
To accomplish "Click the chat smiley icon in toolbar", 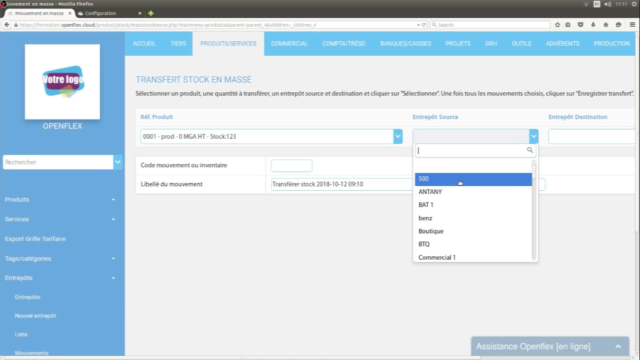I will tap(618, 25).
